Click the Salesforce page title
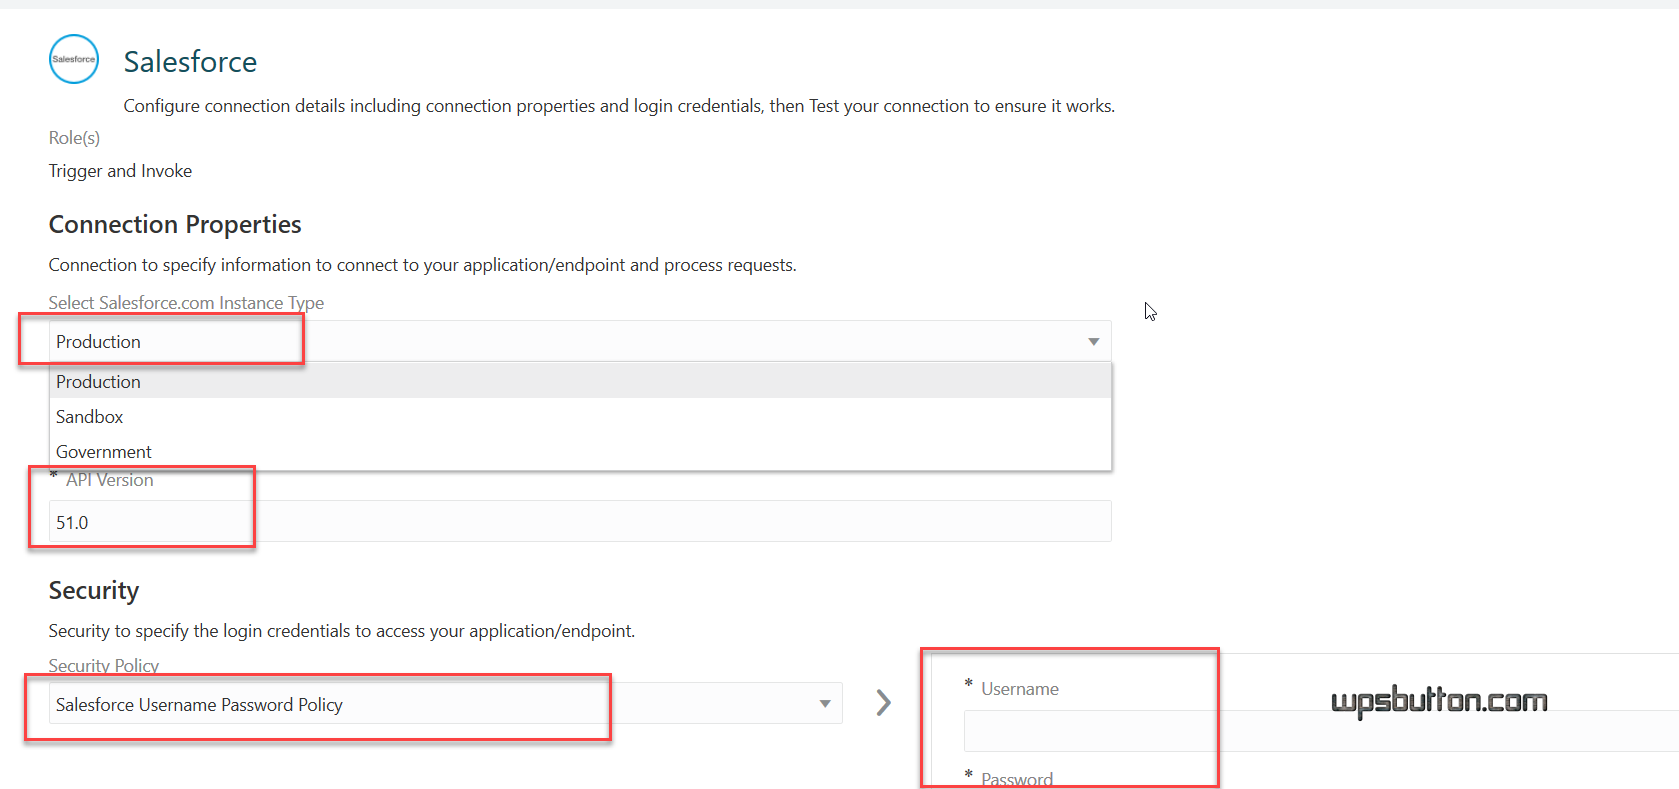 (x=190, y=62)
